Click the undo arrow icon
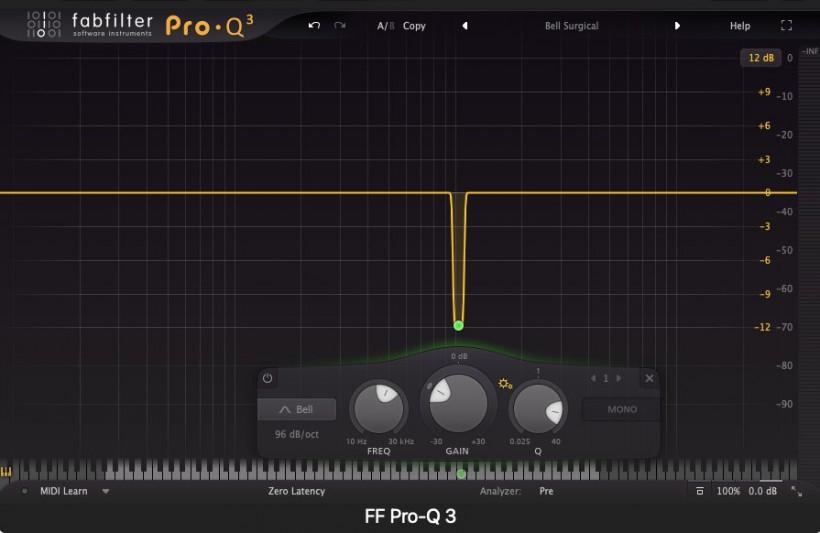Viewport: 820px width, 533px height. click(314, 25)
